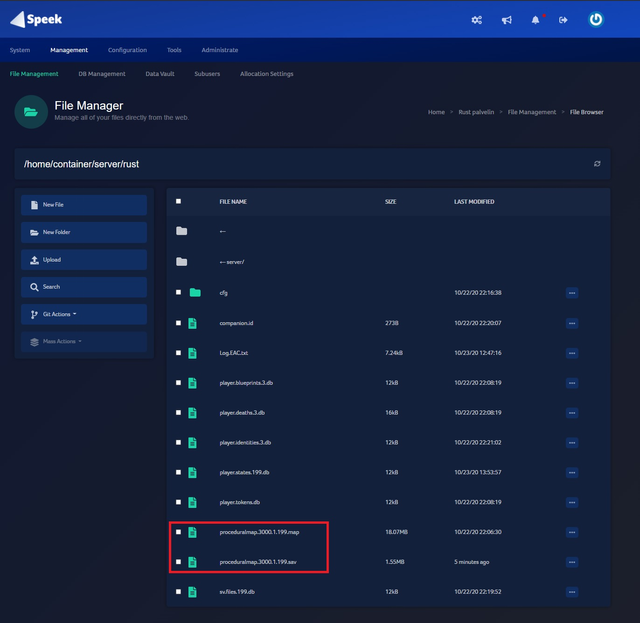Click the New File button
640x623 pixels.
tap(84, 205)
